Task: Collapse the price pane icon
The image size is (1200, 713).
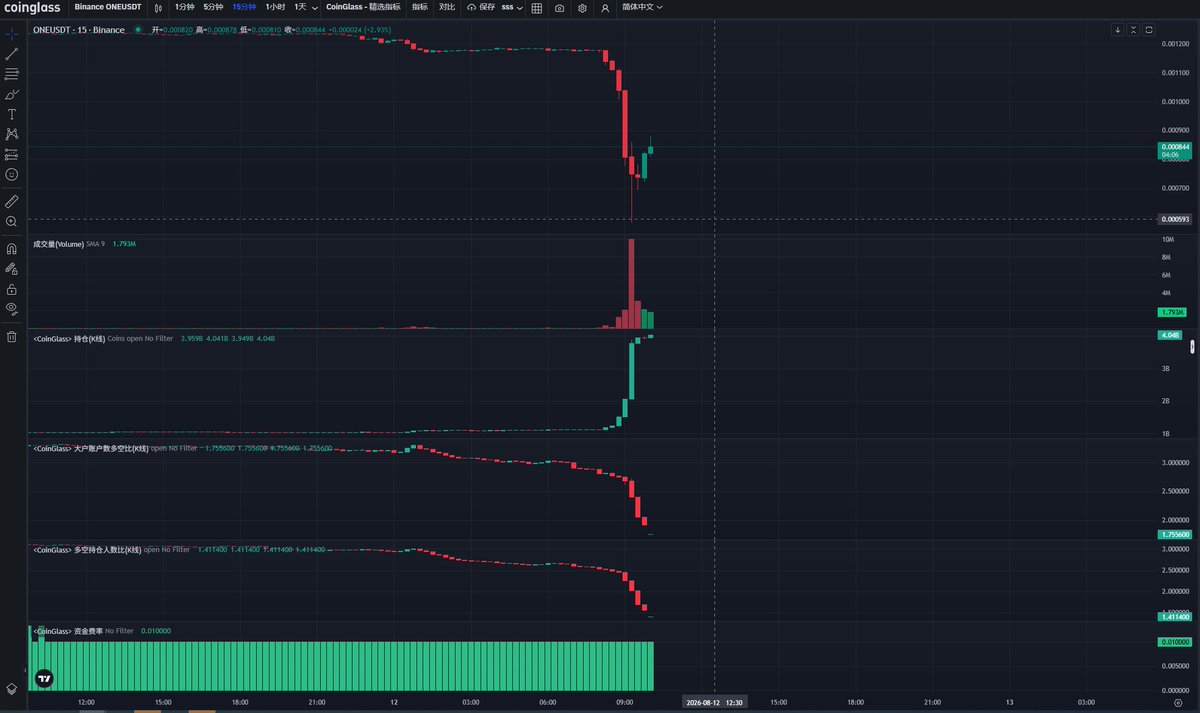Action: (x=1134, y=30)
